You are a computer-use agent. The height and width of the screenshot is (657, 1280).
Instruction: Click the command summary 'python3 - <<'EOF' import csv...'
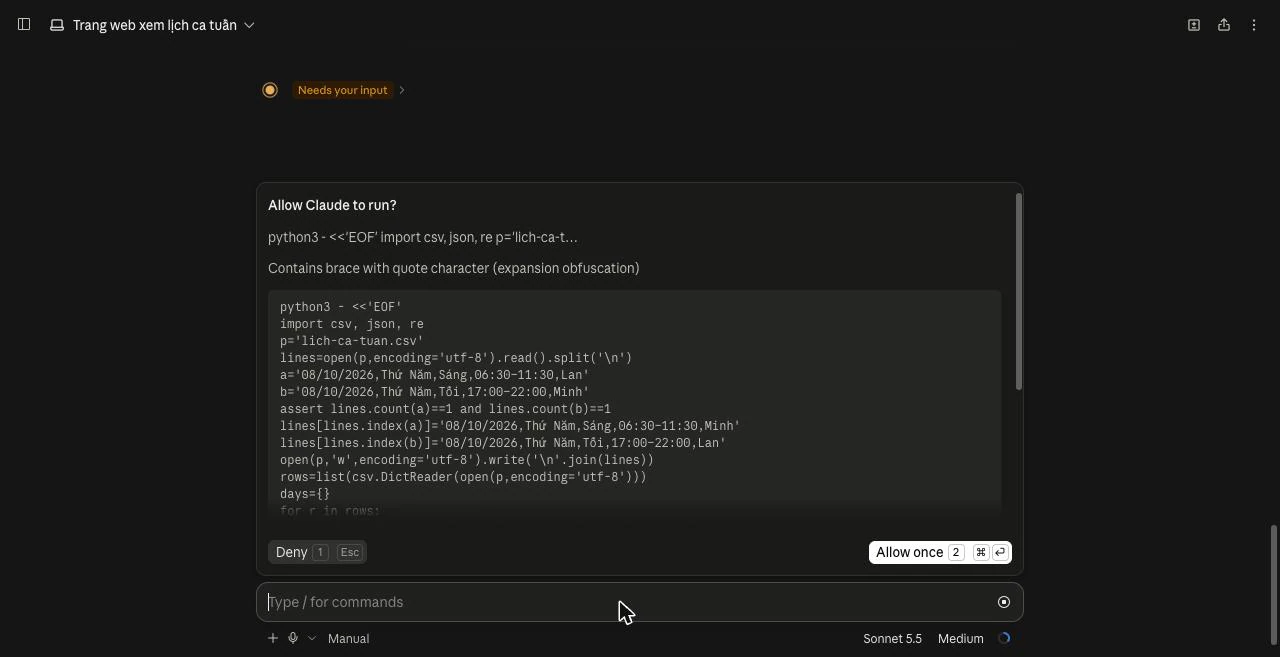click(x=422, y=237)
